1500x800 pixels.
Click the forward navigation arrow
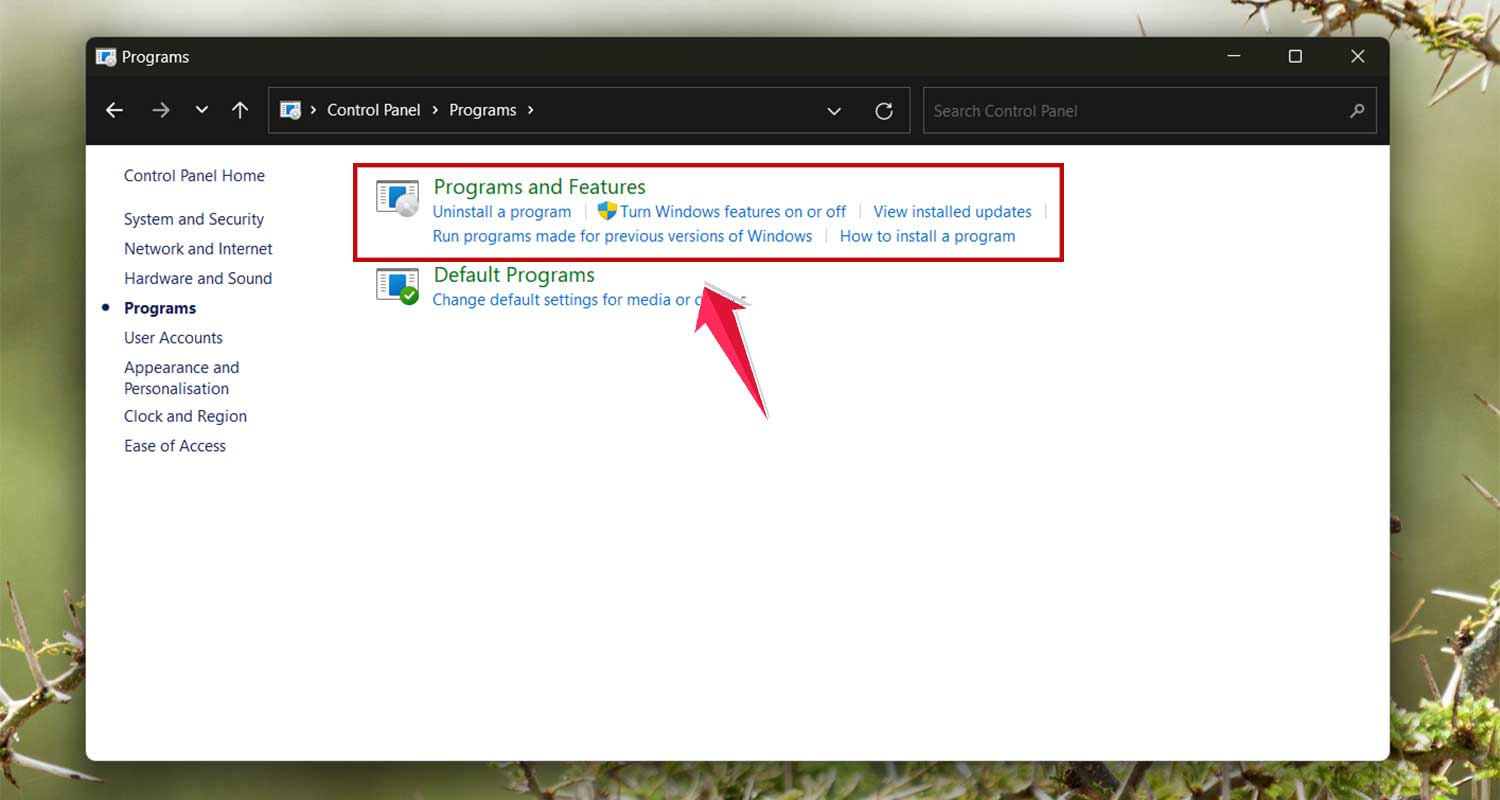tap(160, 110)
